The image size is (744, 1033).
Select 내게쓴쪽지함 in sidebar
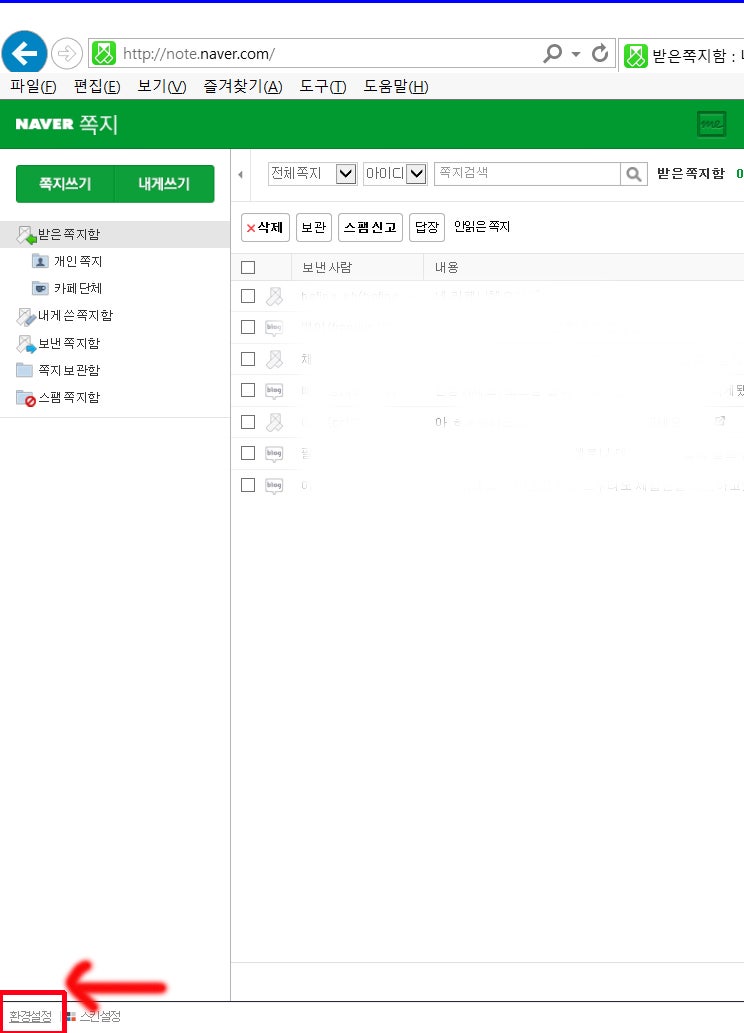pos(75,316)
